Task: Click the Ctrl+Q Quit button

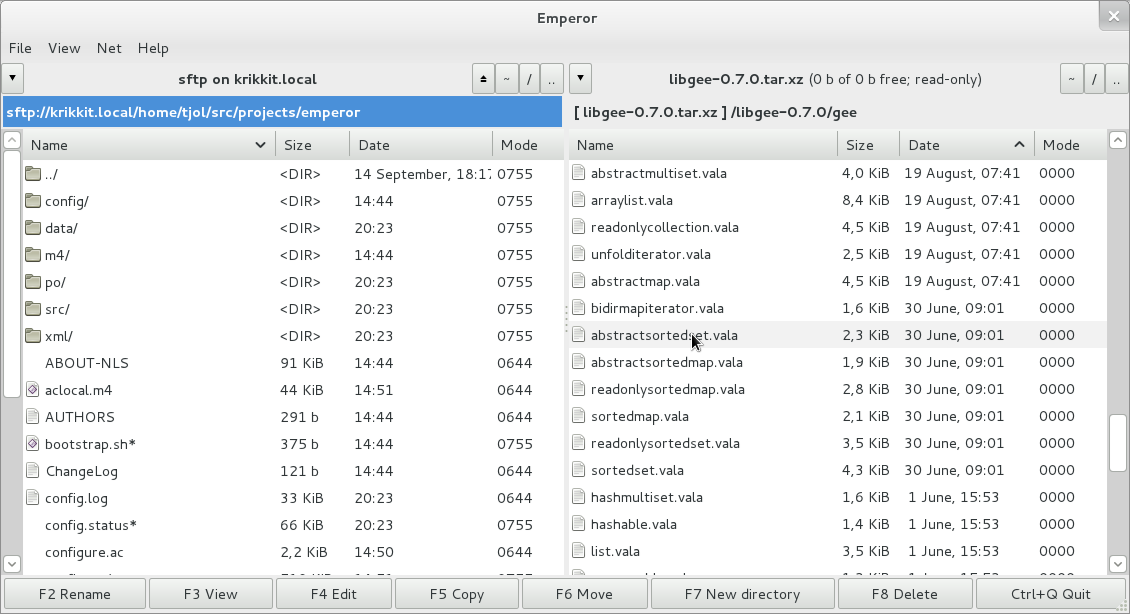Action: [x=1051, y=594]
